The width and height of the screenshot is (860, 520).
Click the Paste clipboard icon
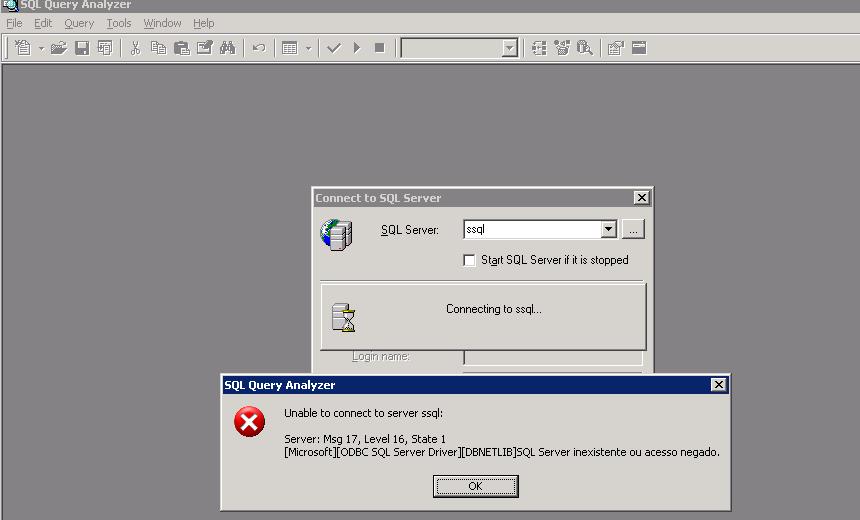click(x=182, y=48)
